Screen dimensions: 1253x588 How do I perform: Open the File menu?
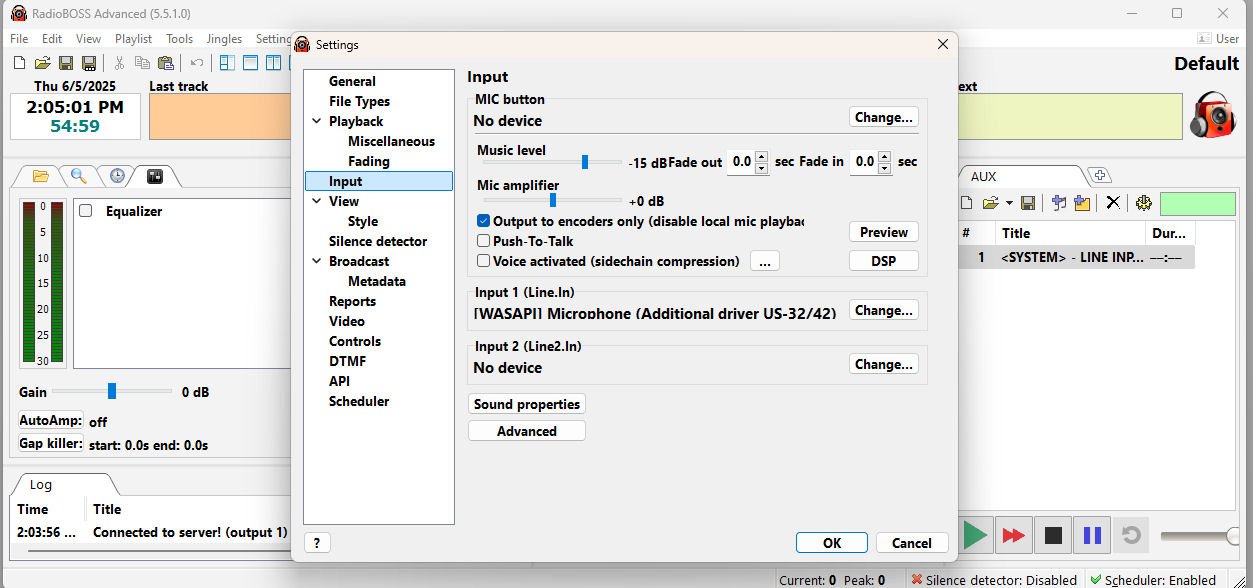[x=19, y=39]
